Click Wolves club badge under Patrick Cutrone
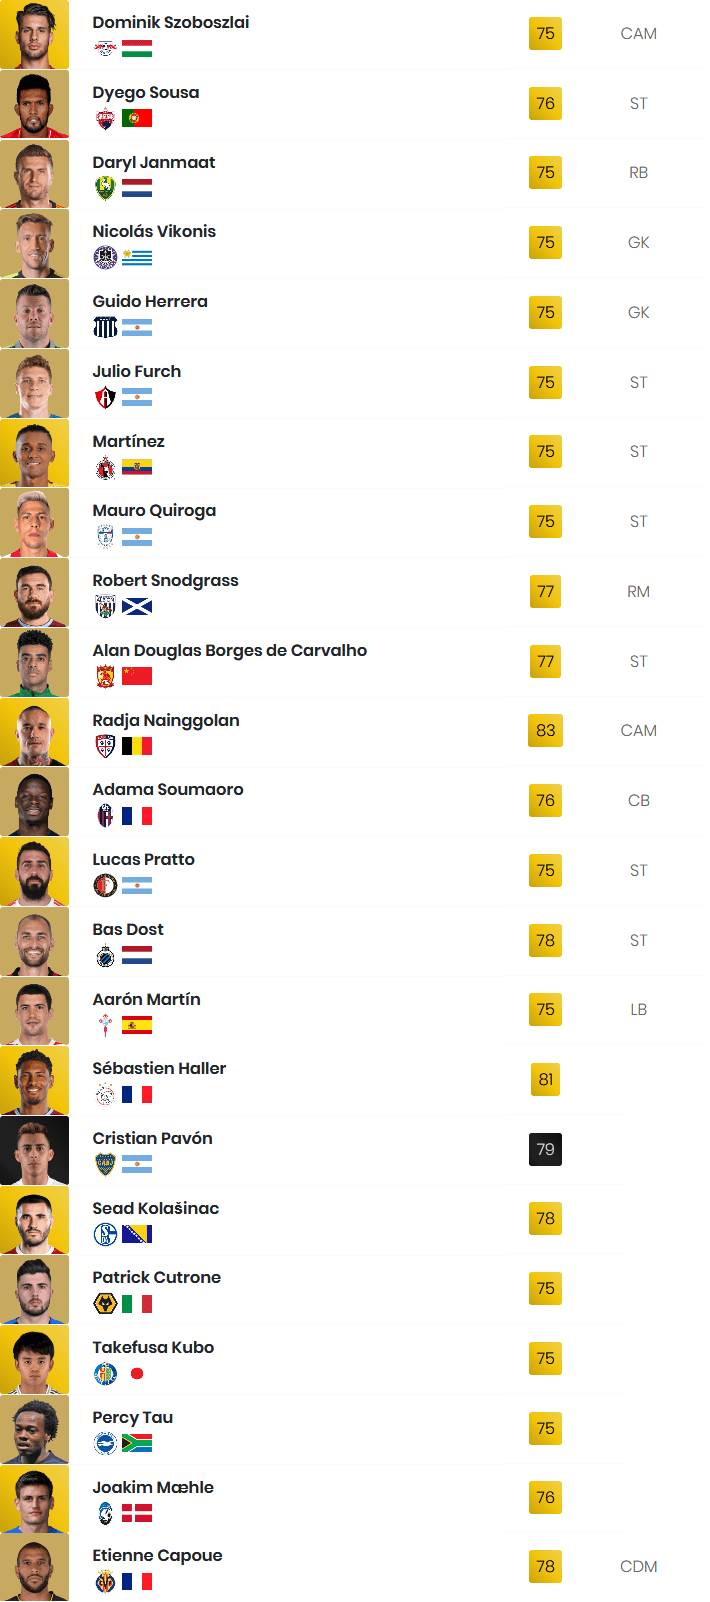The width and height of the screenshot is (710, 1602). 105,1303
